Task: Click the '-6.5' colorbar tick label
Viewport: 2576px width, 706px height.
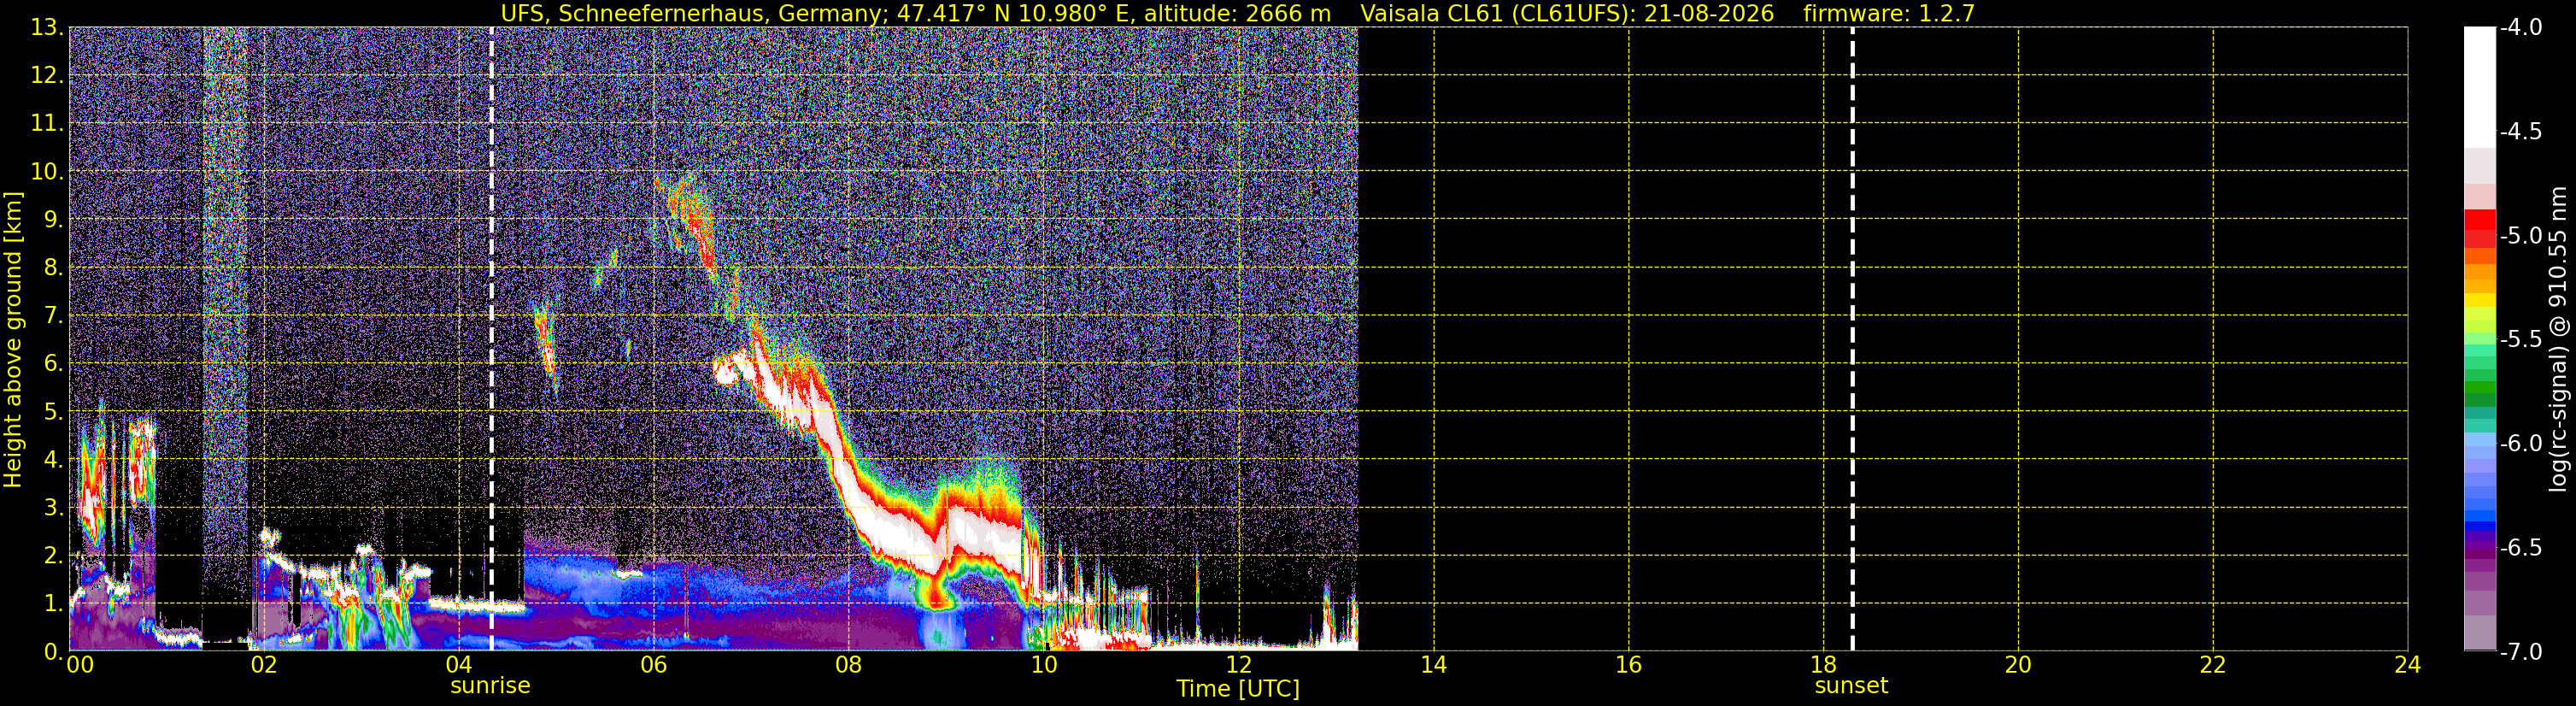Action: [2520, 548]
